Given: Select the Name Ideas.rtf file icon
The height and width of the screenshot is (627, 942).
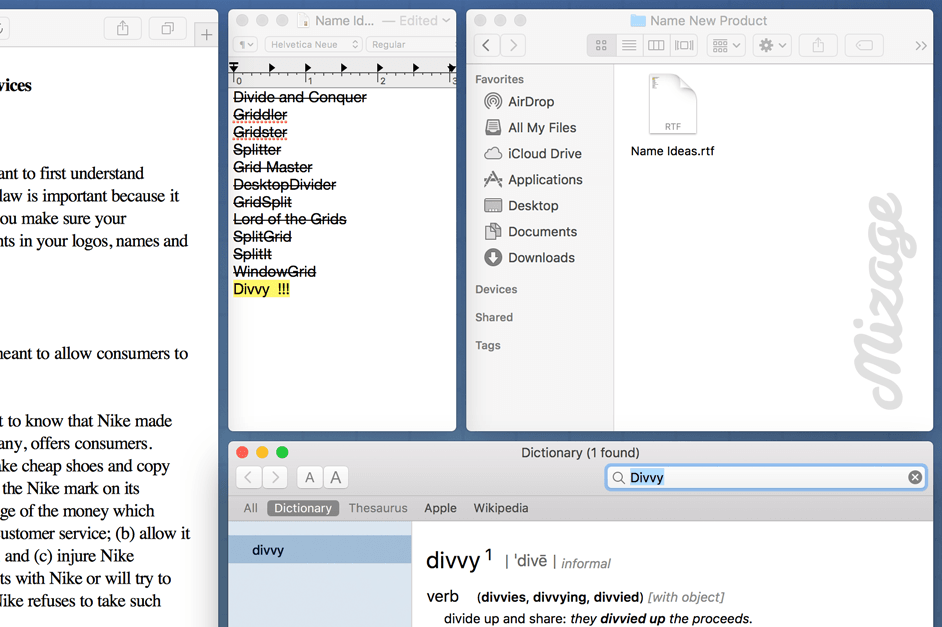Looking at the screenshot, I should tap(673, 104).
